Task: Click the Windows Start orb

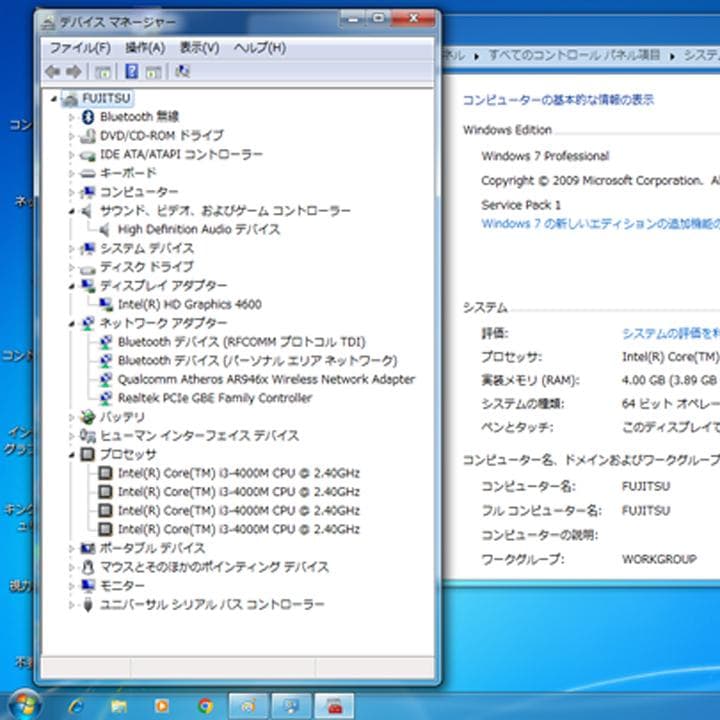Action: pos(25,705)
